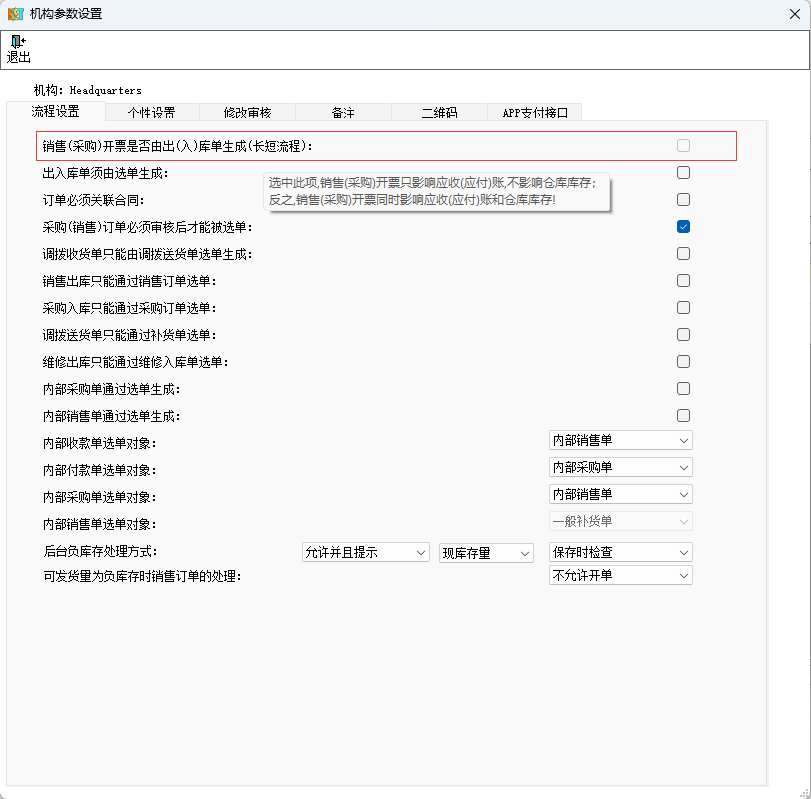Click the disabled 一般补货单 dropdown
The width and height of the screenshot is (811, 799).
coord(621,521)
